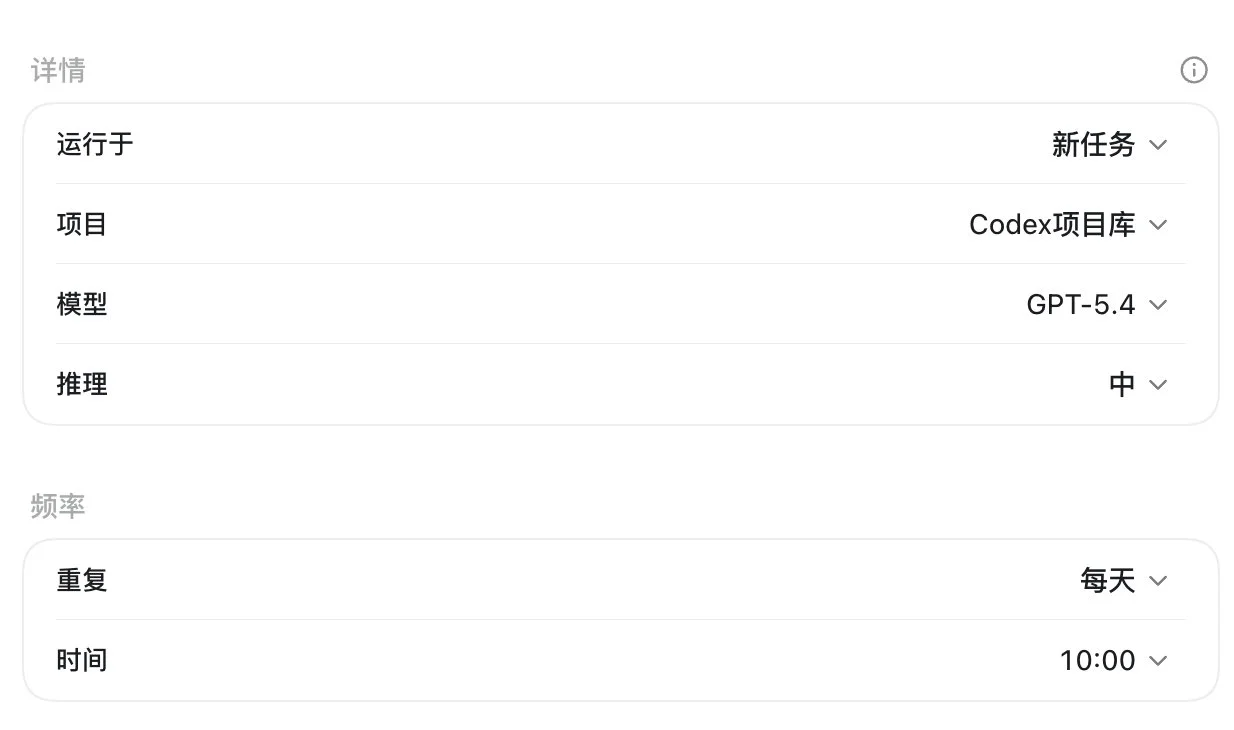Image resolution: width=1234 pixels, height=730 pixels.
Task: Click the chevron arrow beside Codex项目库
Action: click(1158, 225)
